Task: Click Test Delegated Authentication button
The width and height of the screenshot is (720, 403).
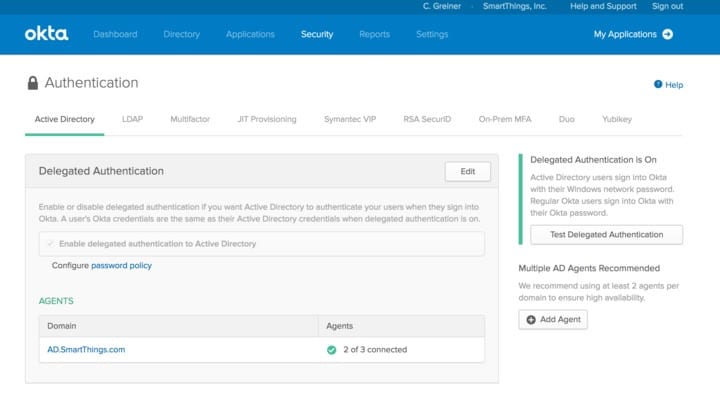Action: [x=606, y=235]
